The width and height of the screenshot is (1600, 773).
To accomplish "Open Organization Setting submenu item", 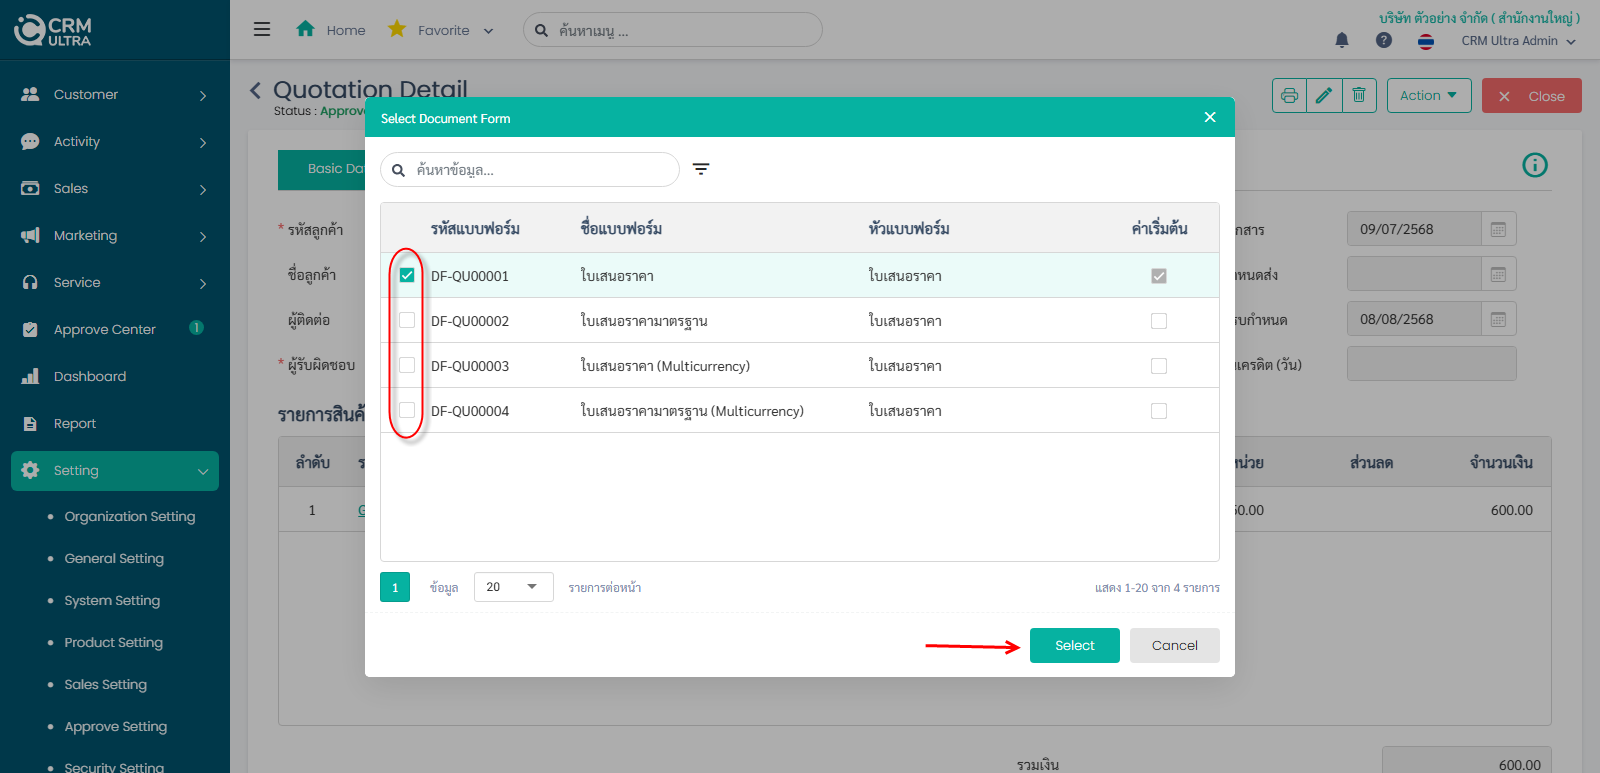I will click(130, 517).
